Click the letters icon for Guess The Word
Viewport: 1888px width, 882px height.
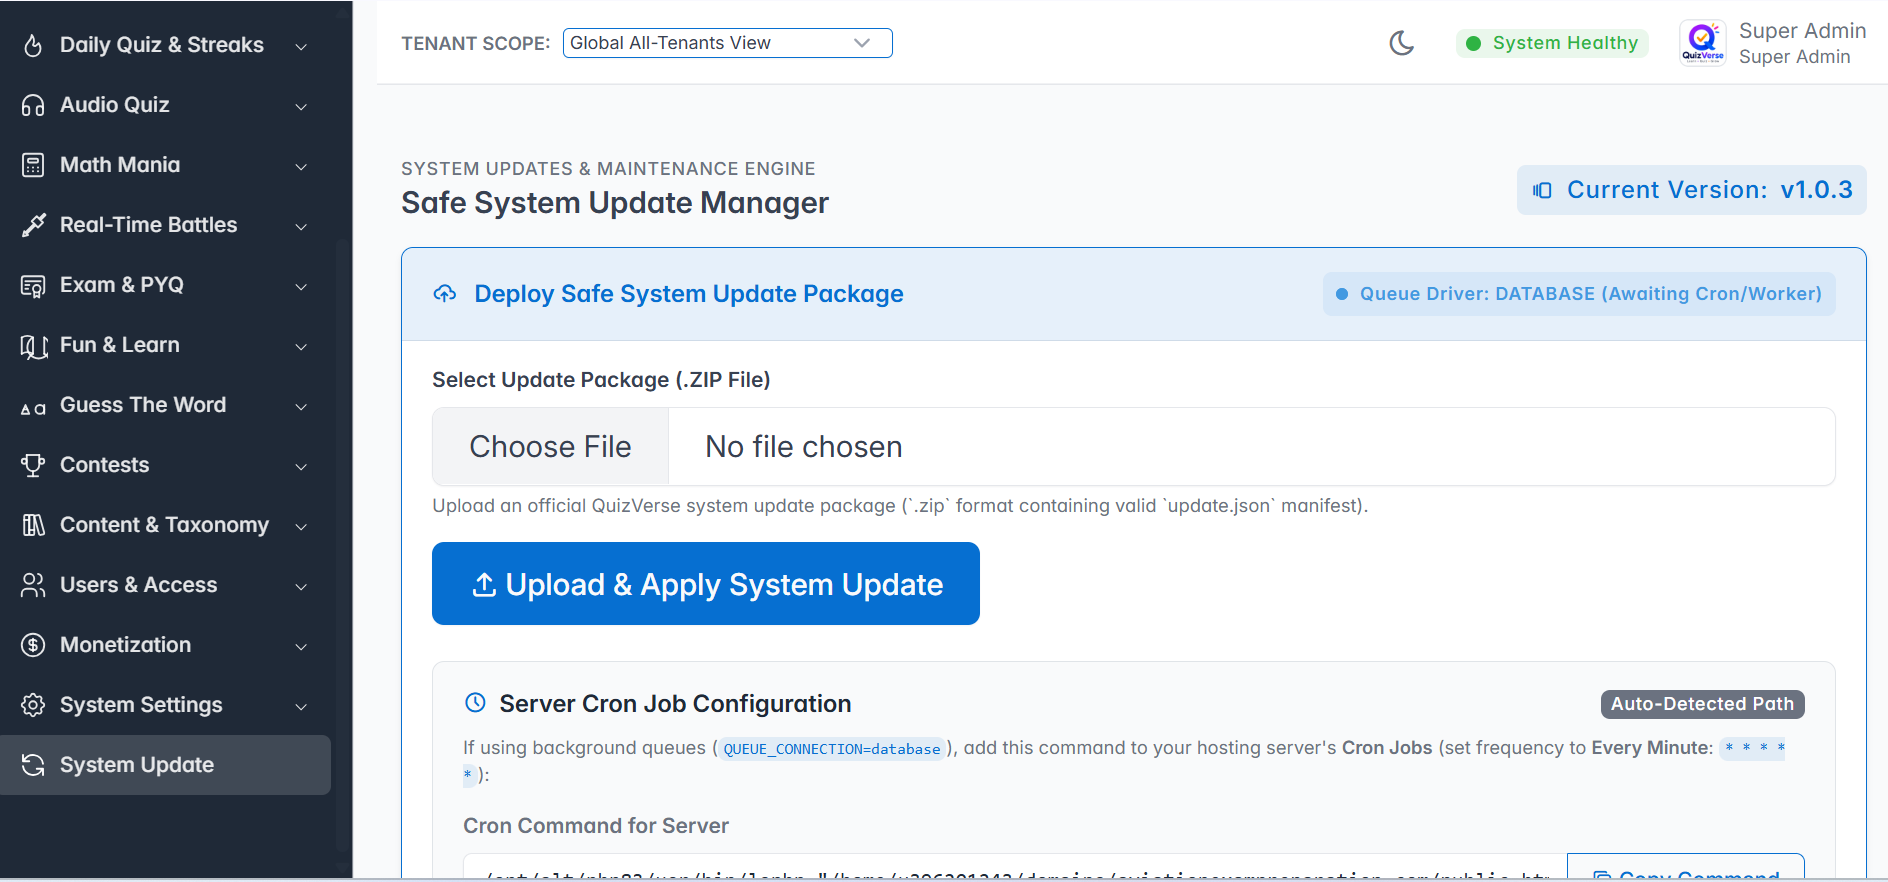[x=33, y=408]
